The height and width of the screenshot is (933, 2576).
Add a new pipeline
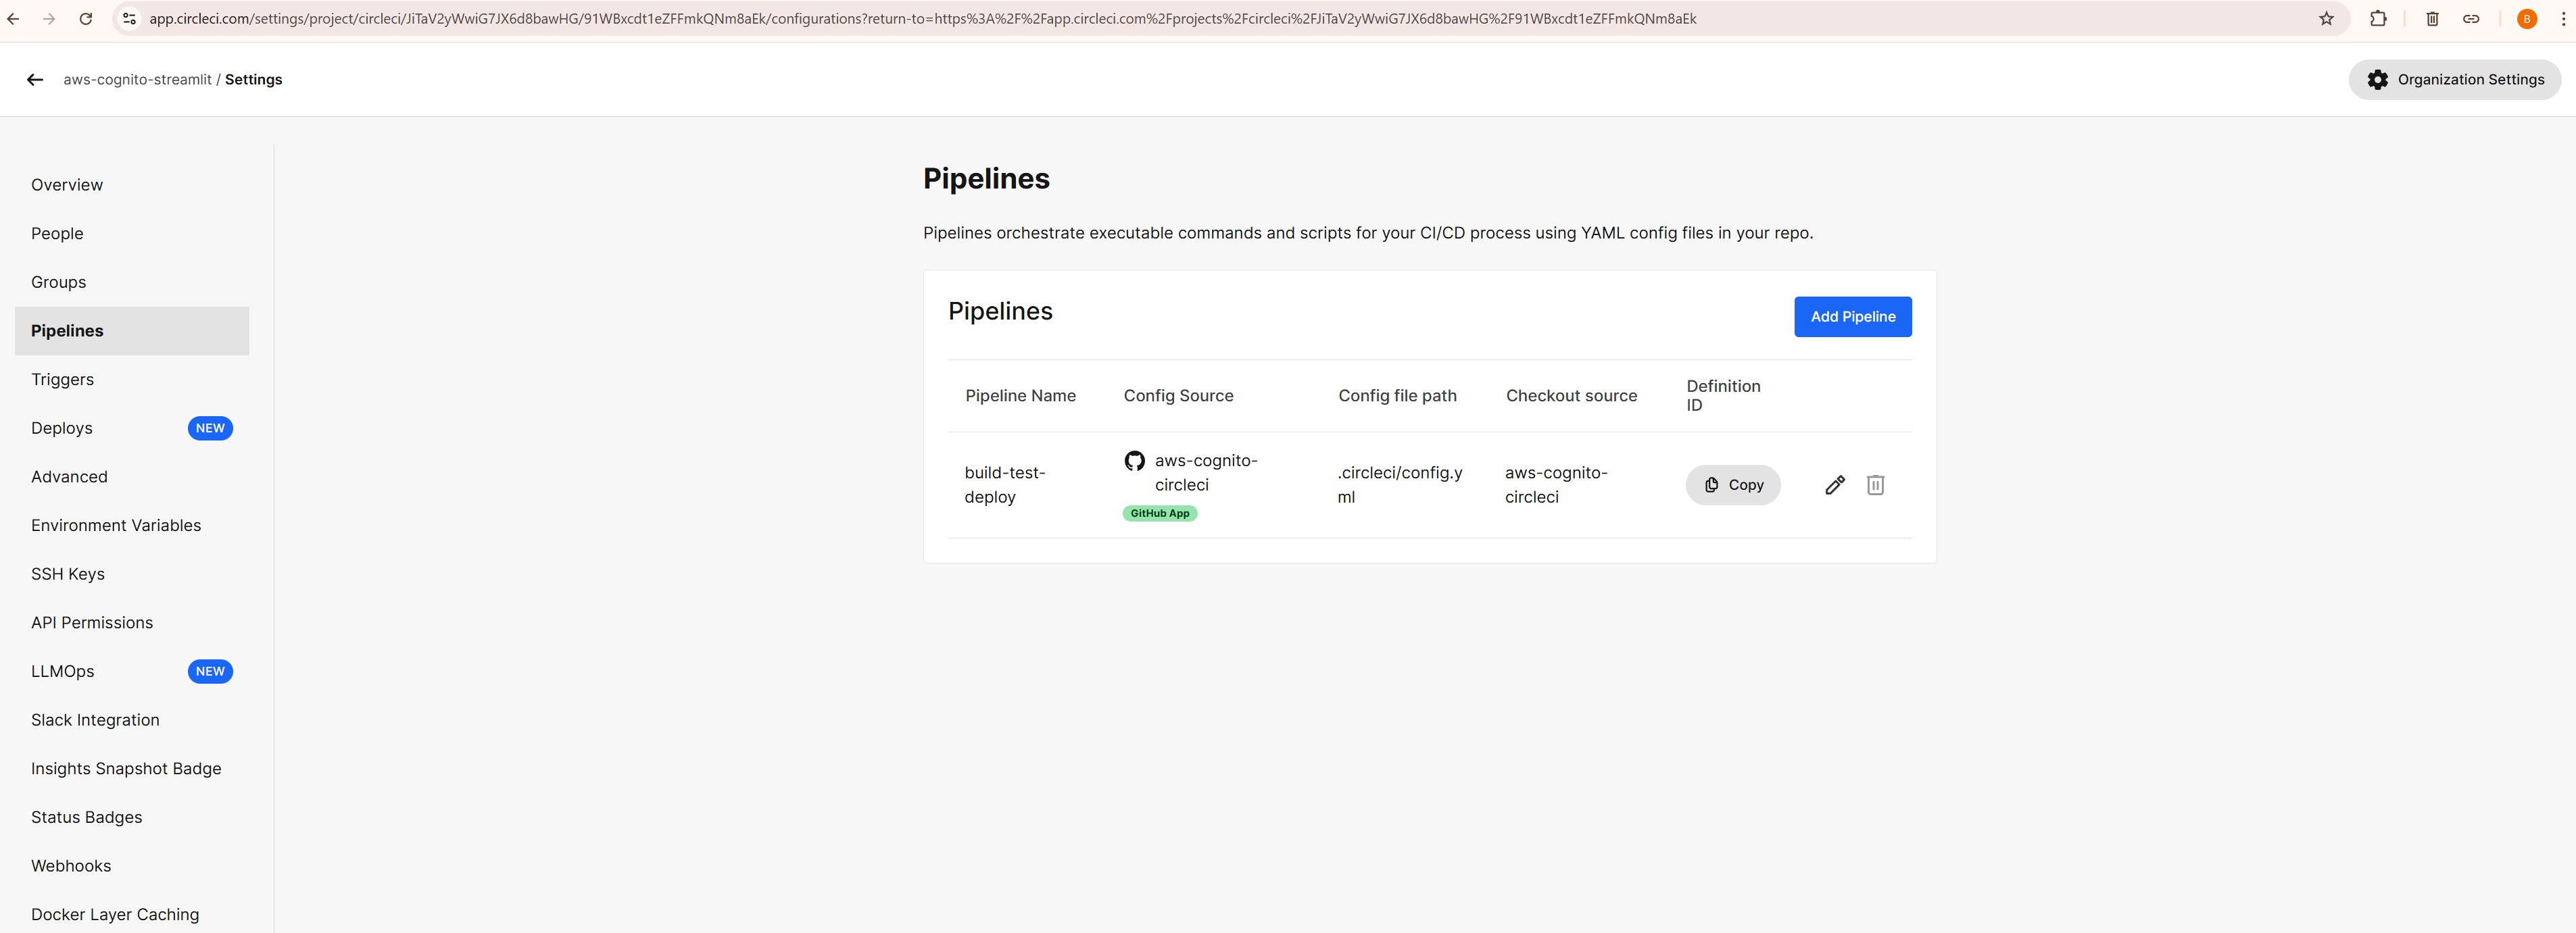(x=1852, y=316)
